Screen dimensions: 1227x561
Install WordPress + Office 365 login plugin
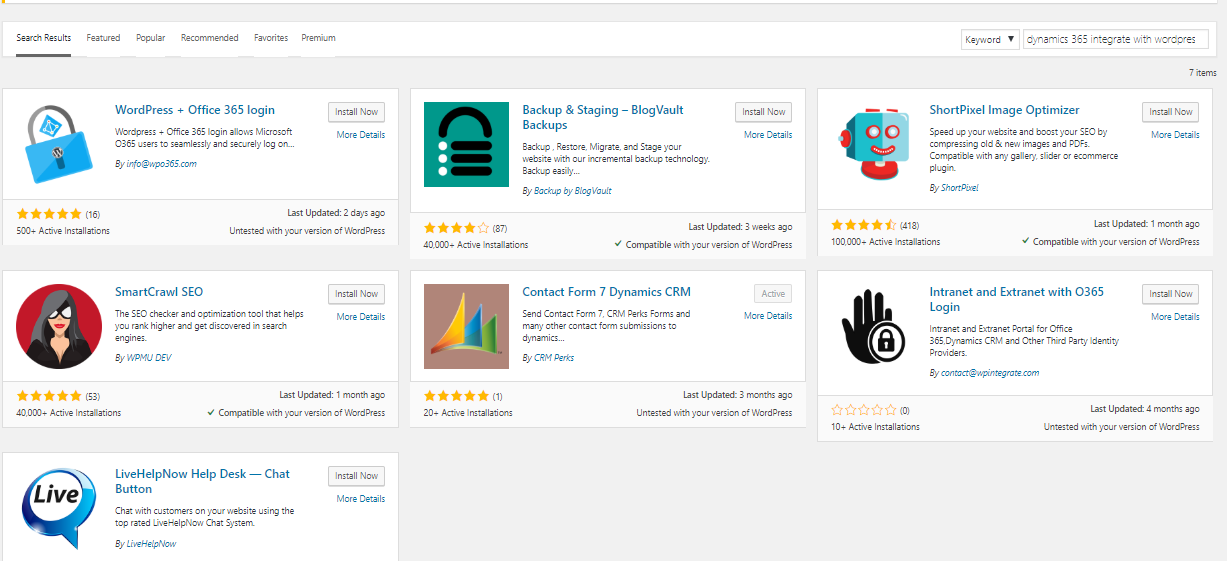356,112
